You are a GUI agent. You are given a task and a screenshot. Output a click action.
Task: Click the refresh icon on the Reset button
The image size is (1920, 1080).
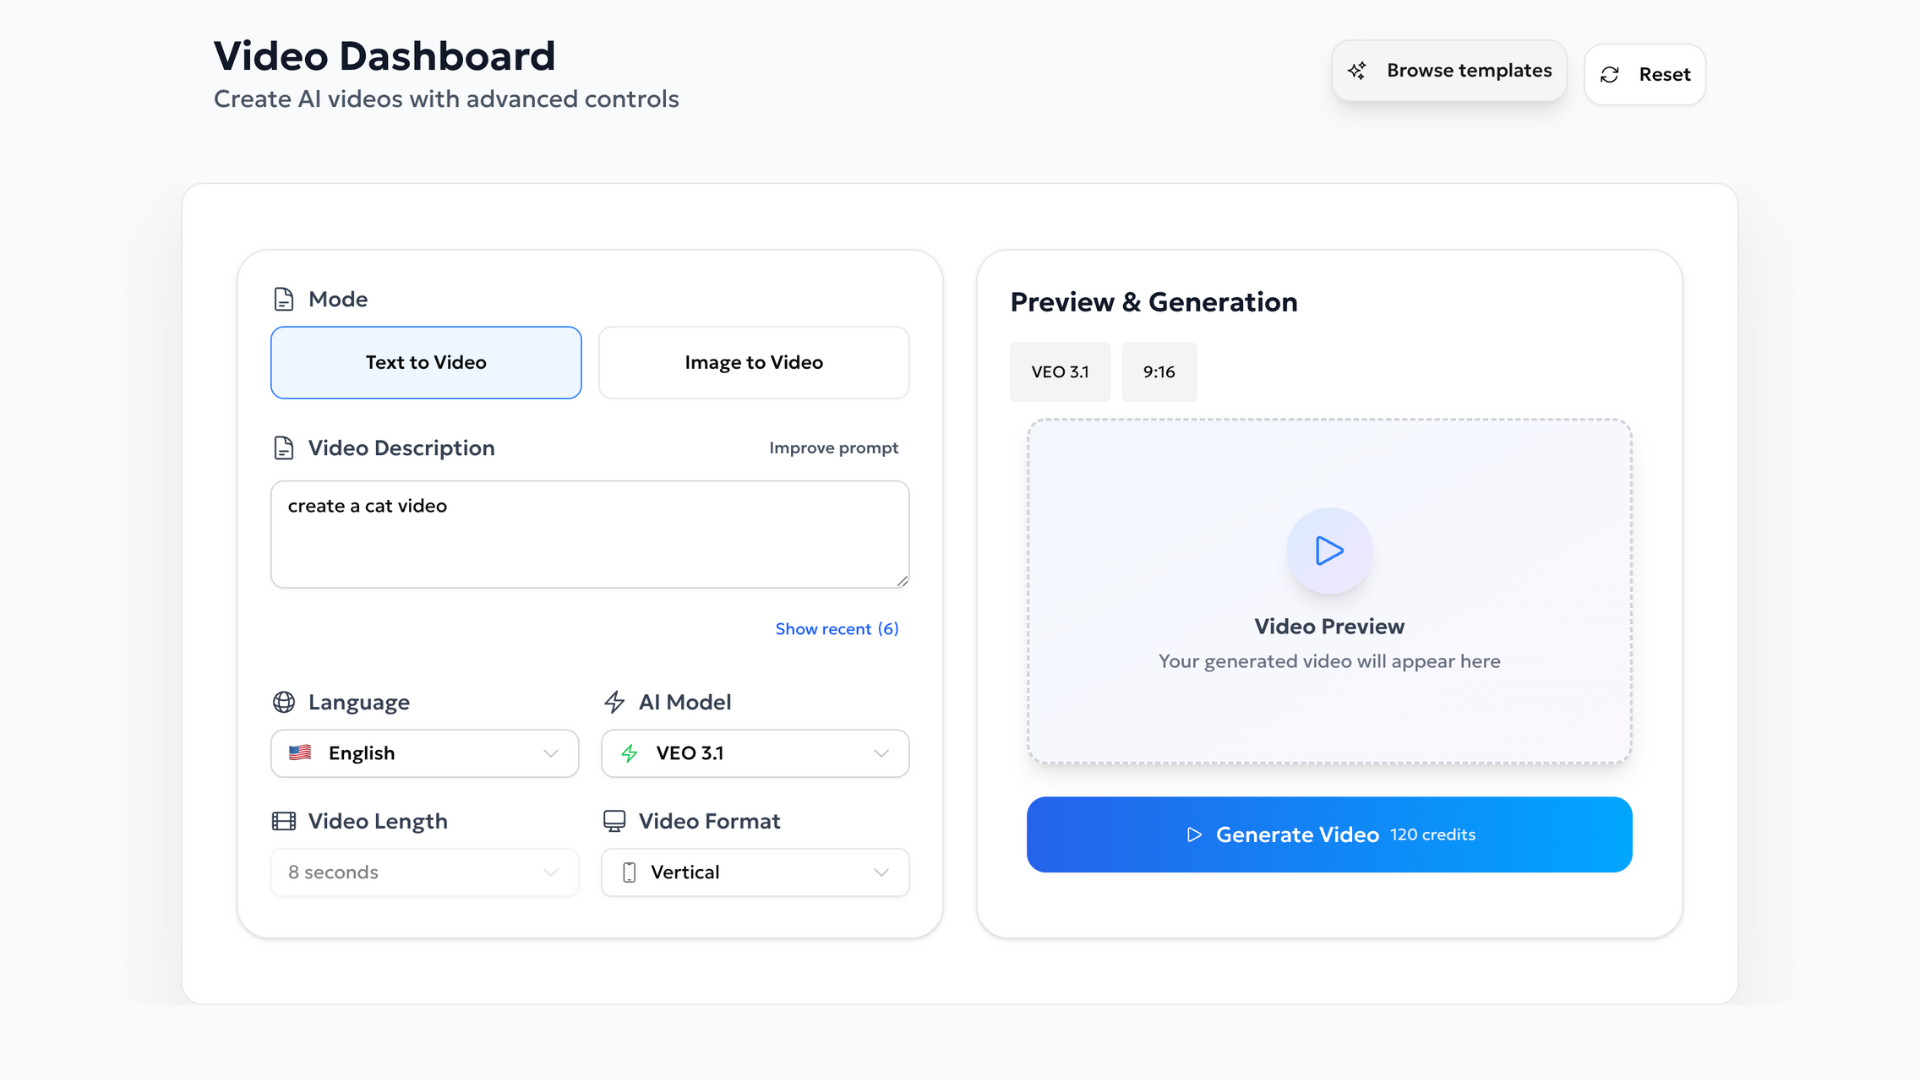[1609, 74]
